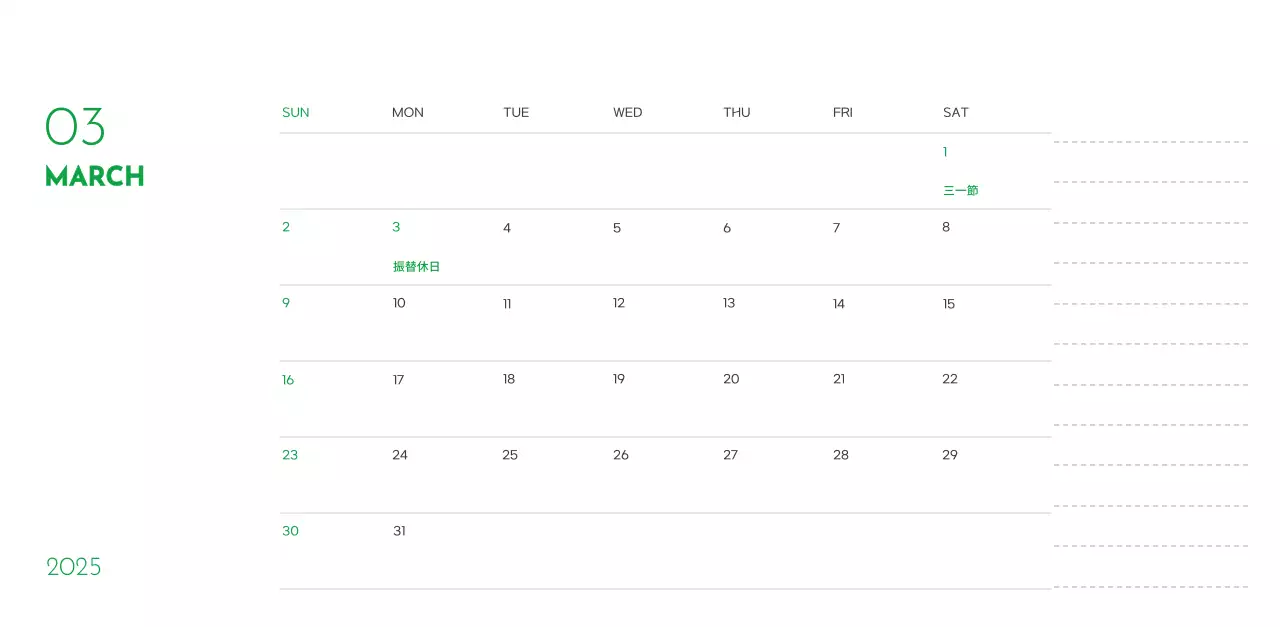
Task: Choose date 9 in Sunday column
Action: click(x=286, y=303)
